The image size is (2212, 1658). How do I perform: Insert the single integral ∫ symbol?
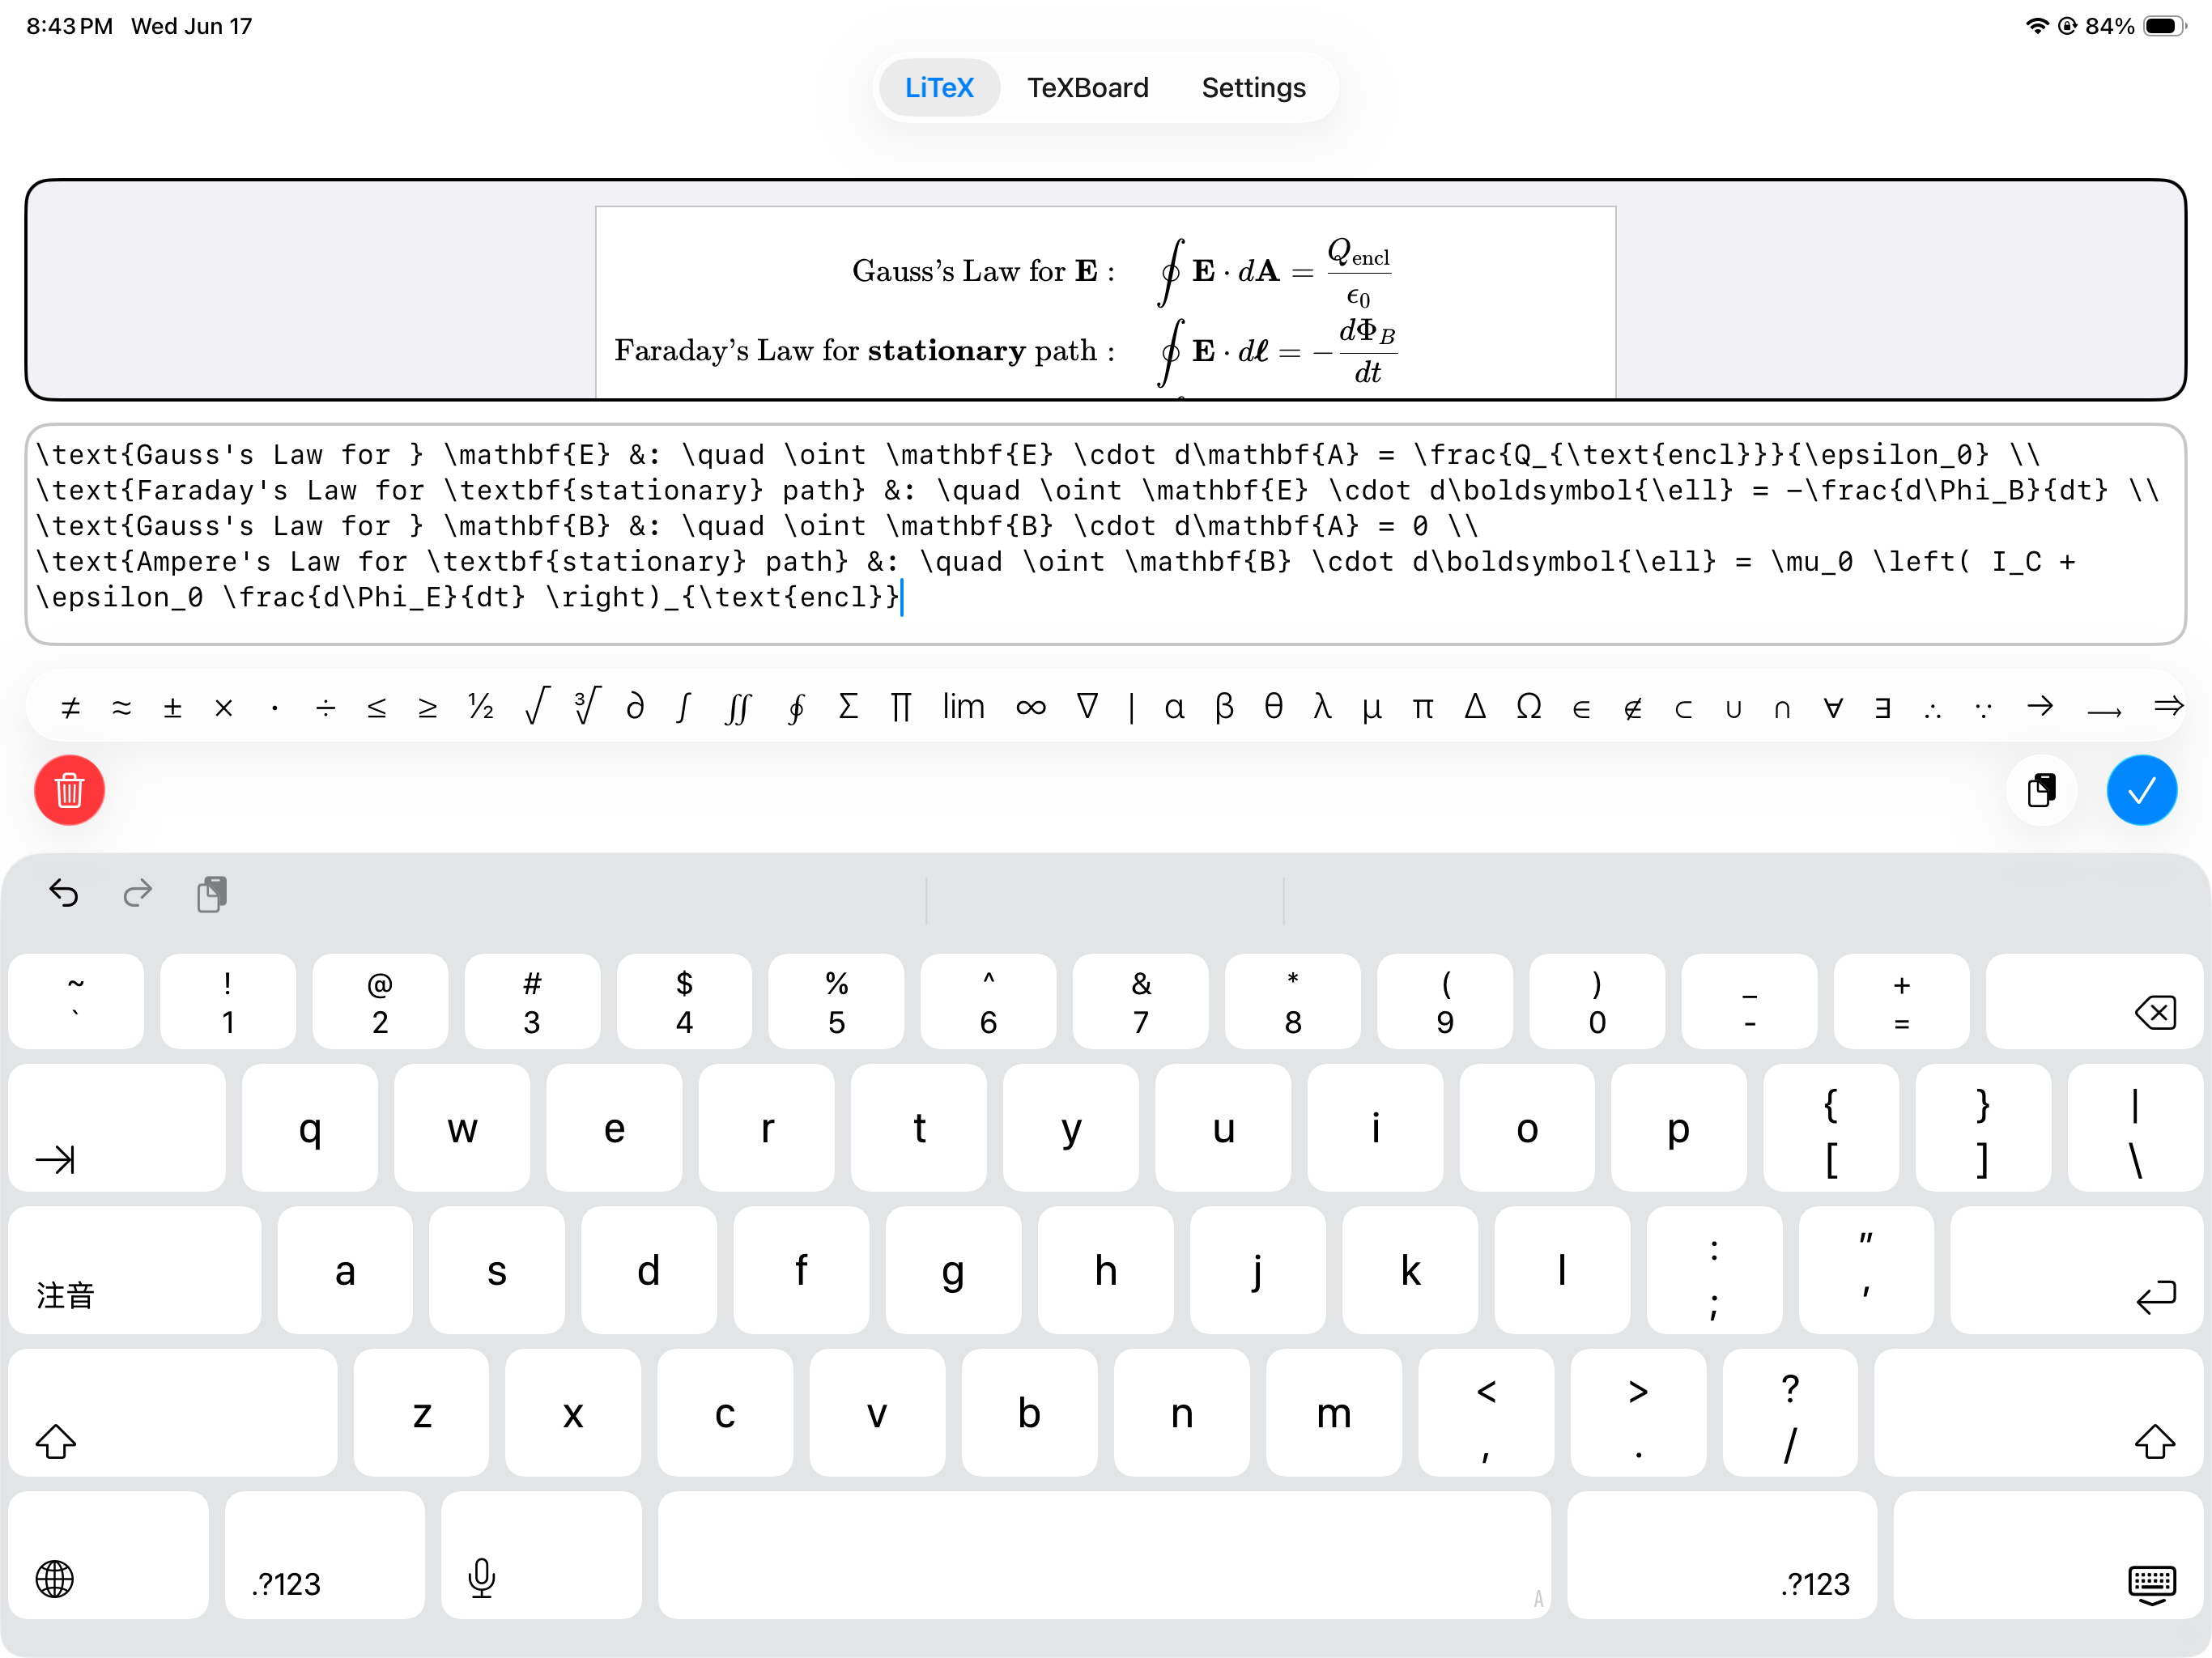click(683, 708)
